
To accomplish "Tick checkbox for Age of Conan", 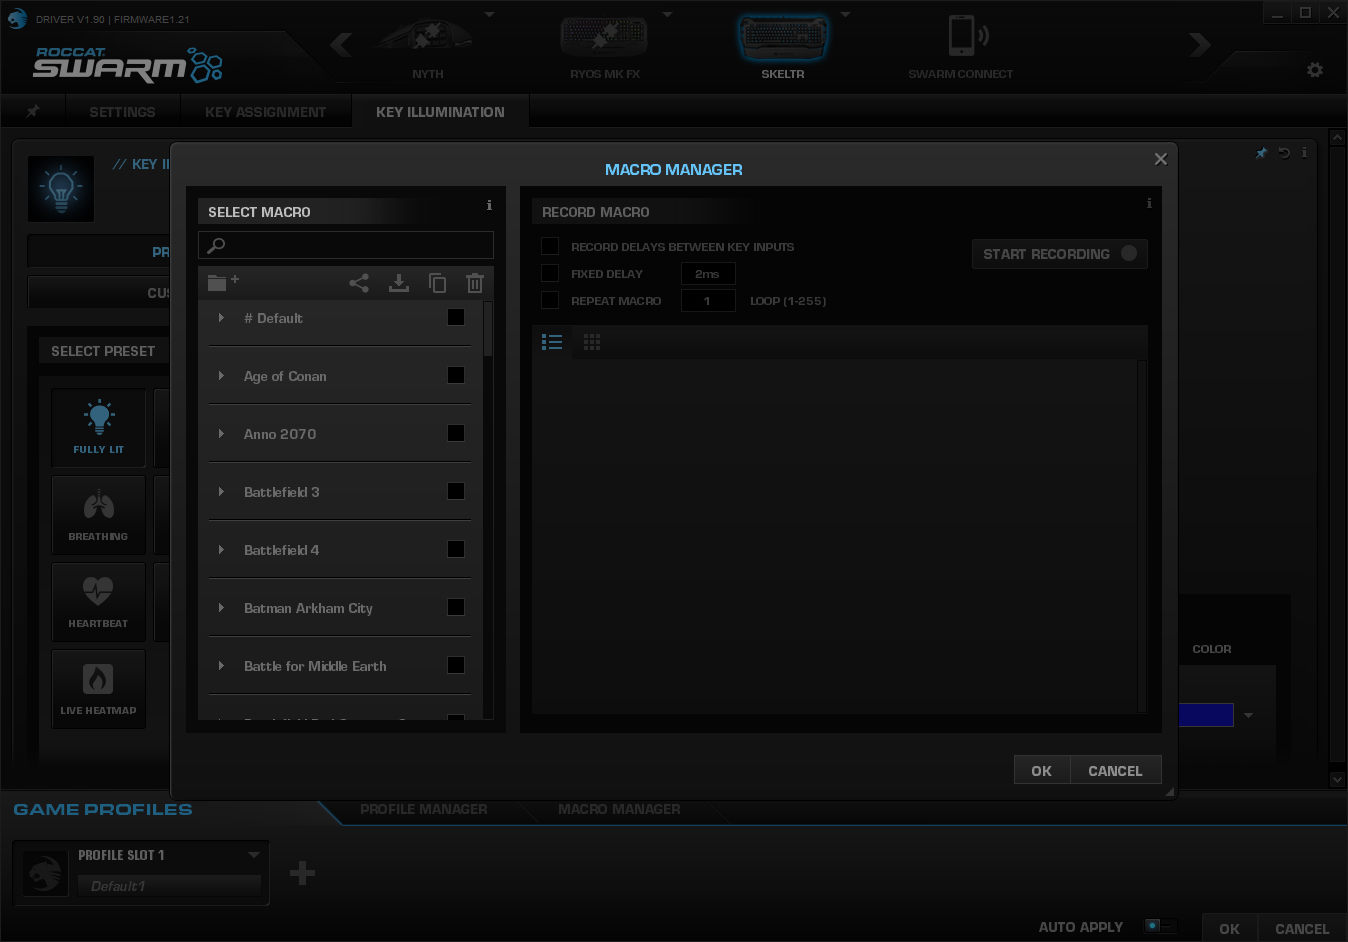I will coord(456,375).
